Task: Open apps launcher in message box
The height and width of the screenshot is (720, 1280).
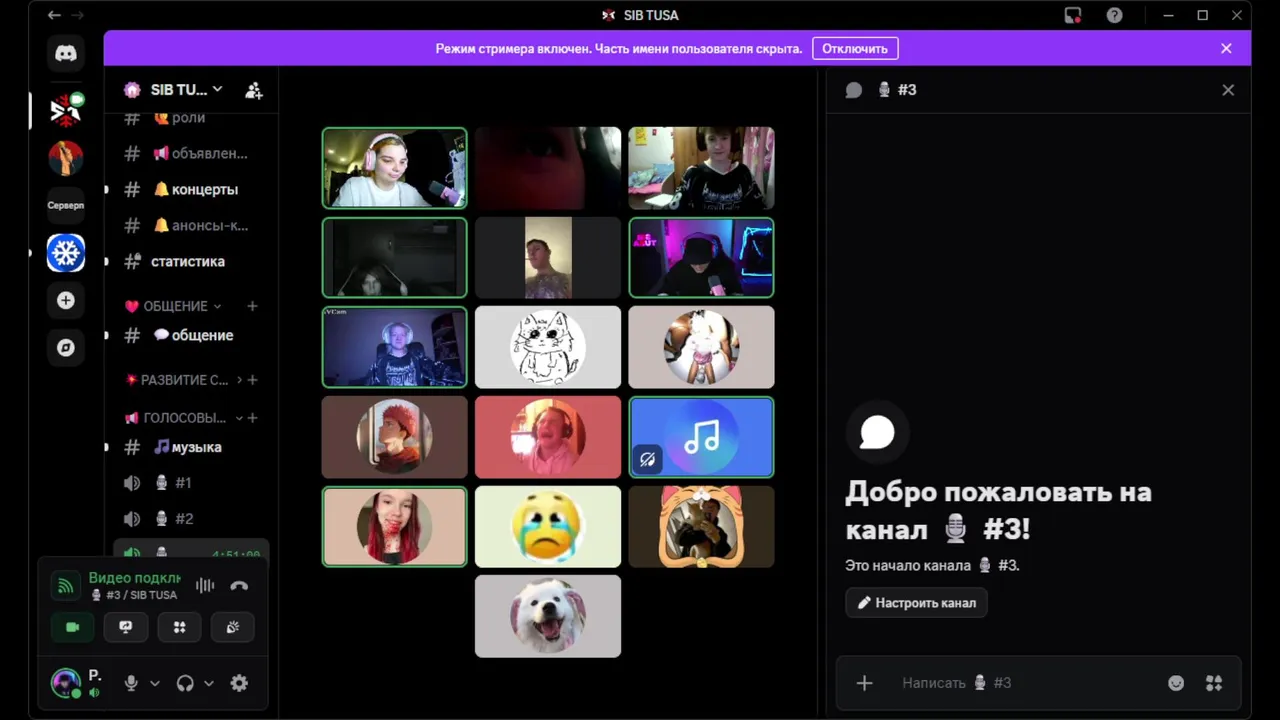Action: tap(1214, 683)
